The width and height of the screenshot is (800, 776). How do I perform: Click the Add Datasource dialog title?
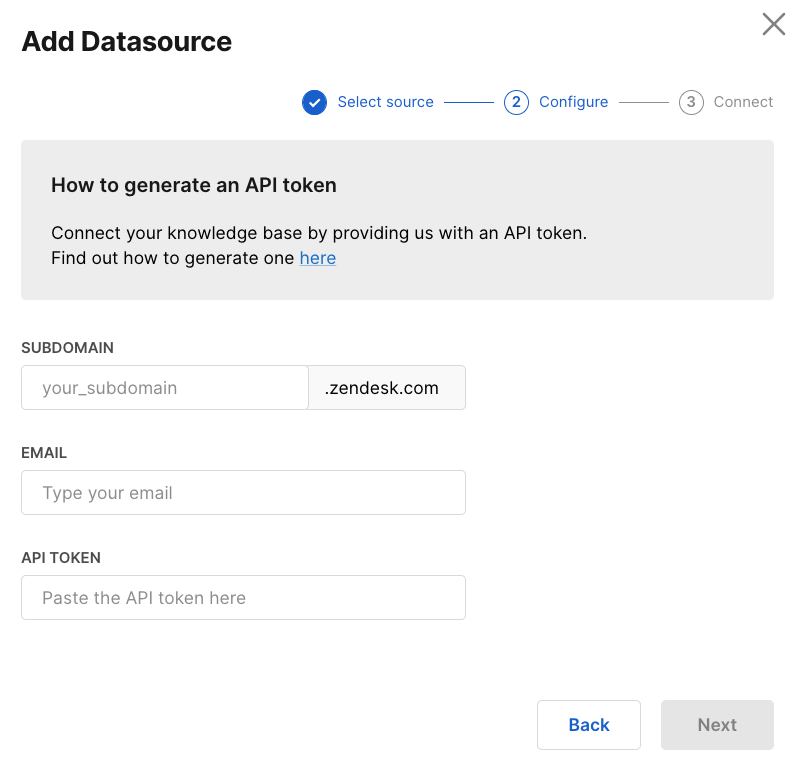click(x=127, y=42)
